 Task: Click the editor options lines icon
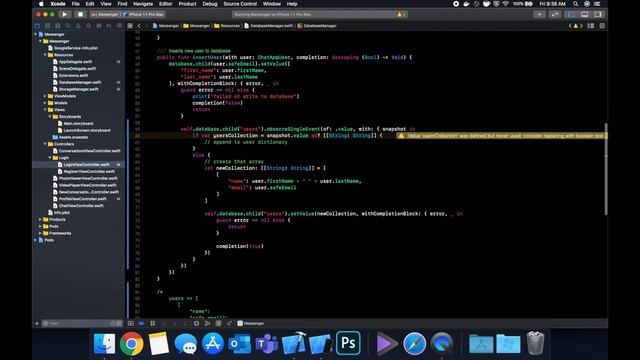click(x=591, y=26)
